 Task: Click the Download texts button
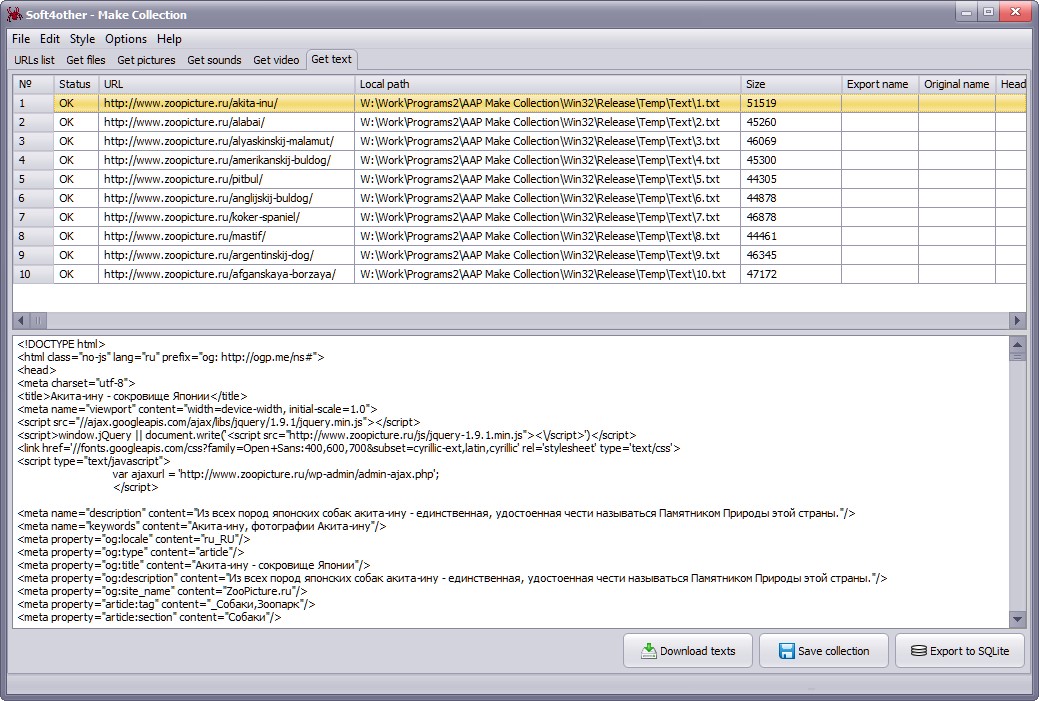pos(688,651)
